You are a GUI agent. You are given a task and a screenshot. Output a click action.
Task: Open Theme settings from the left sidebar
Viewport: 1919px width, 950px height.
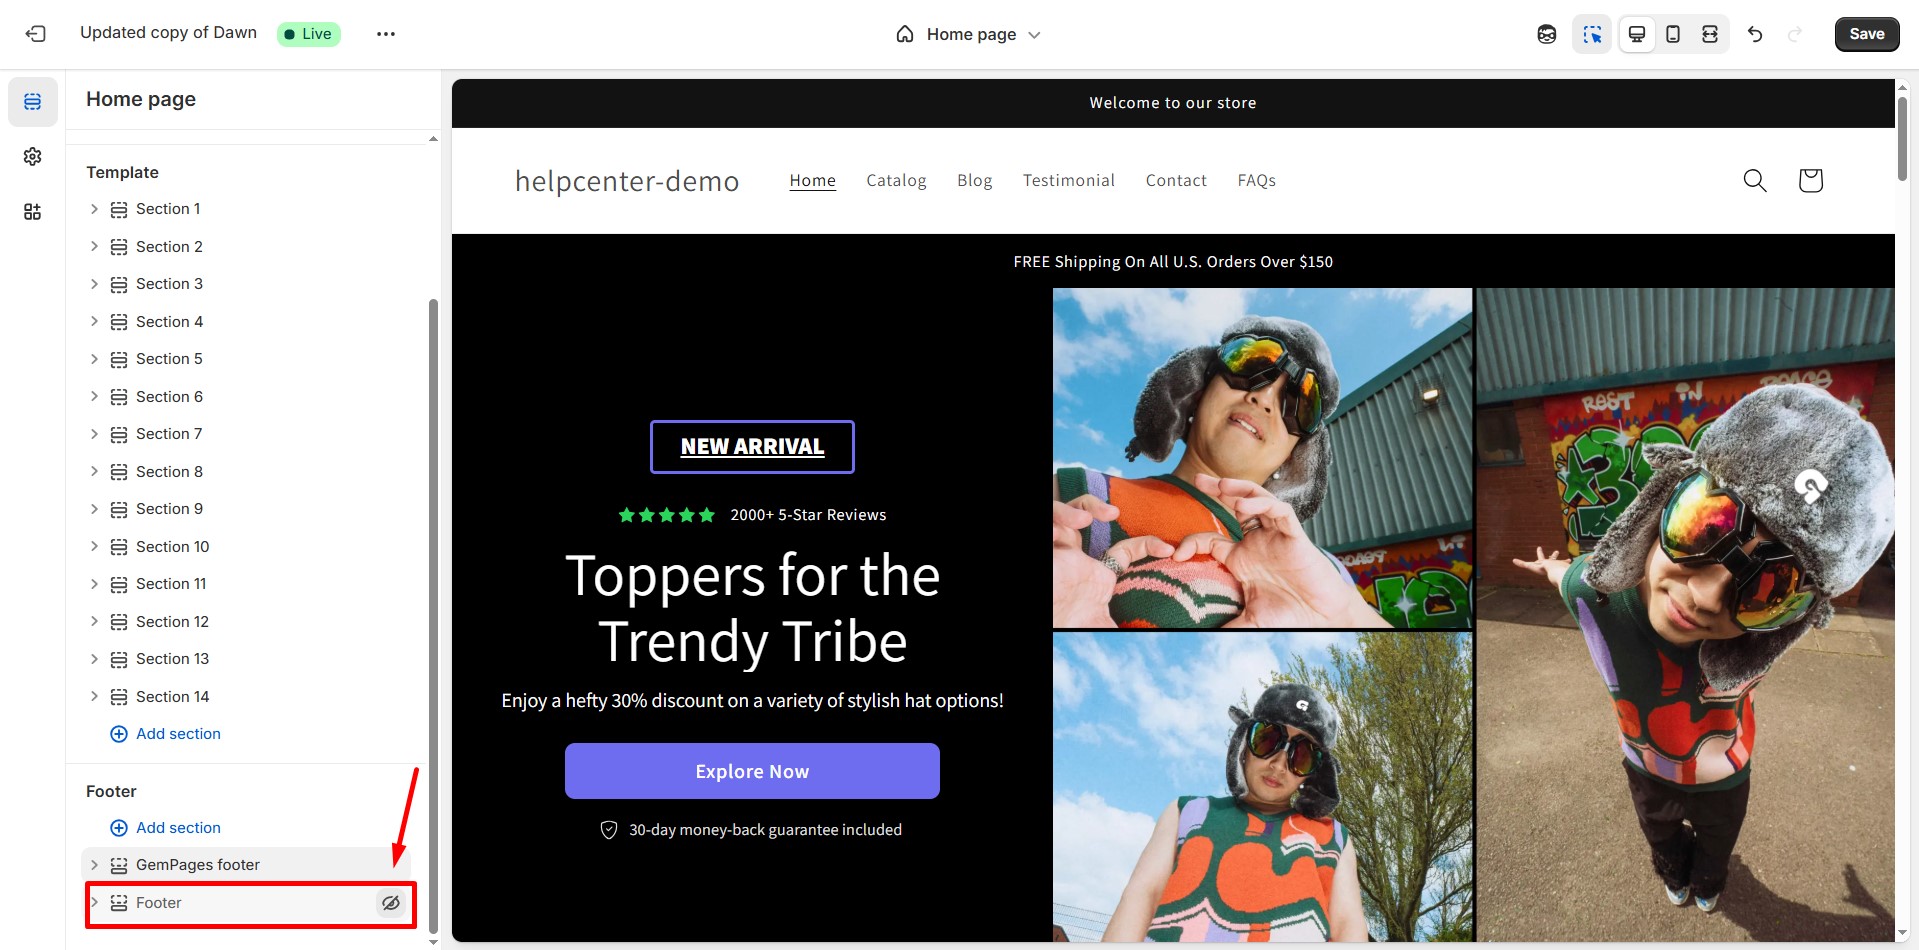pyautogui.click(x=32, y=156)
